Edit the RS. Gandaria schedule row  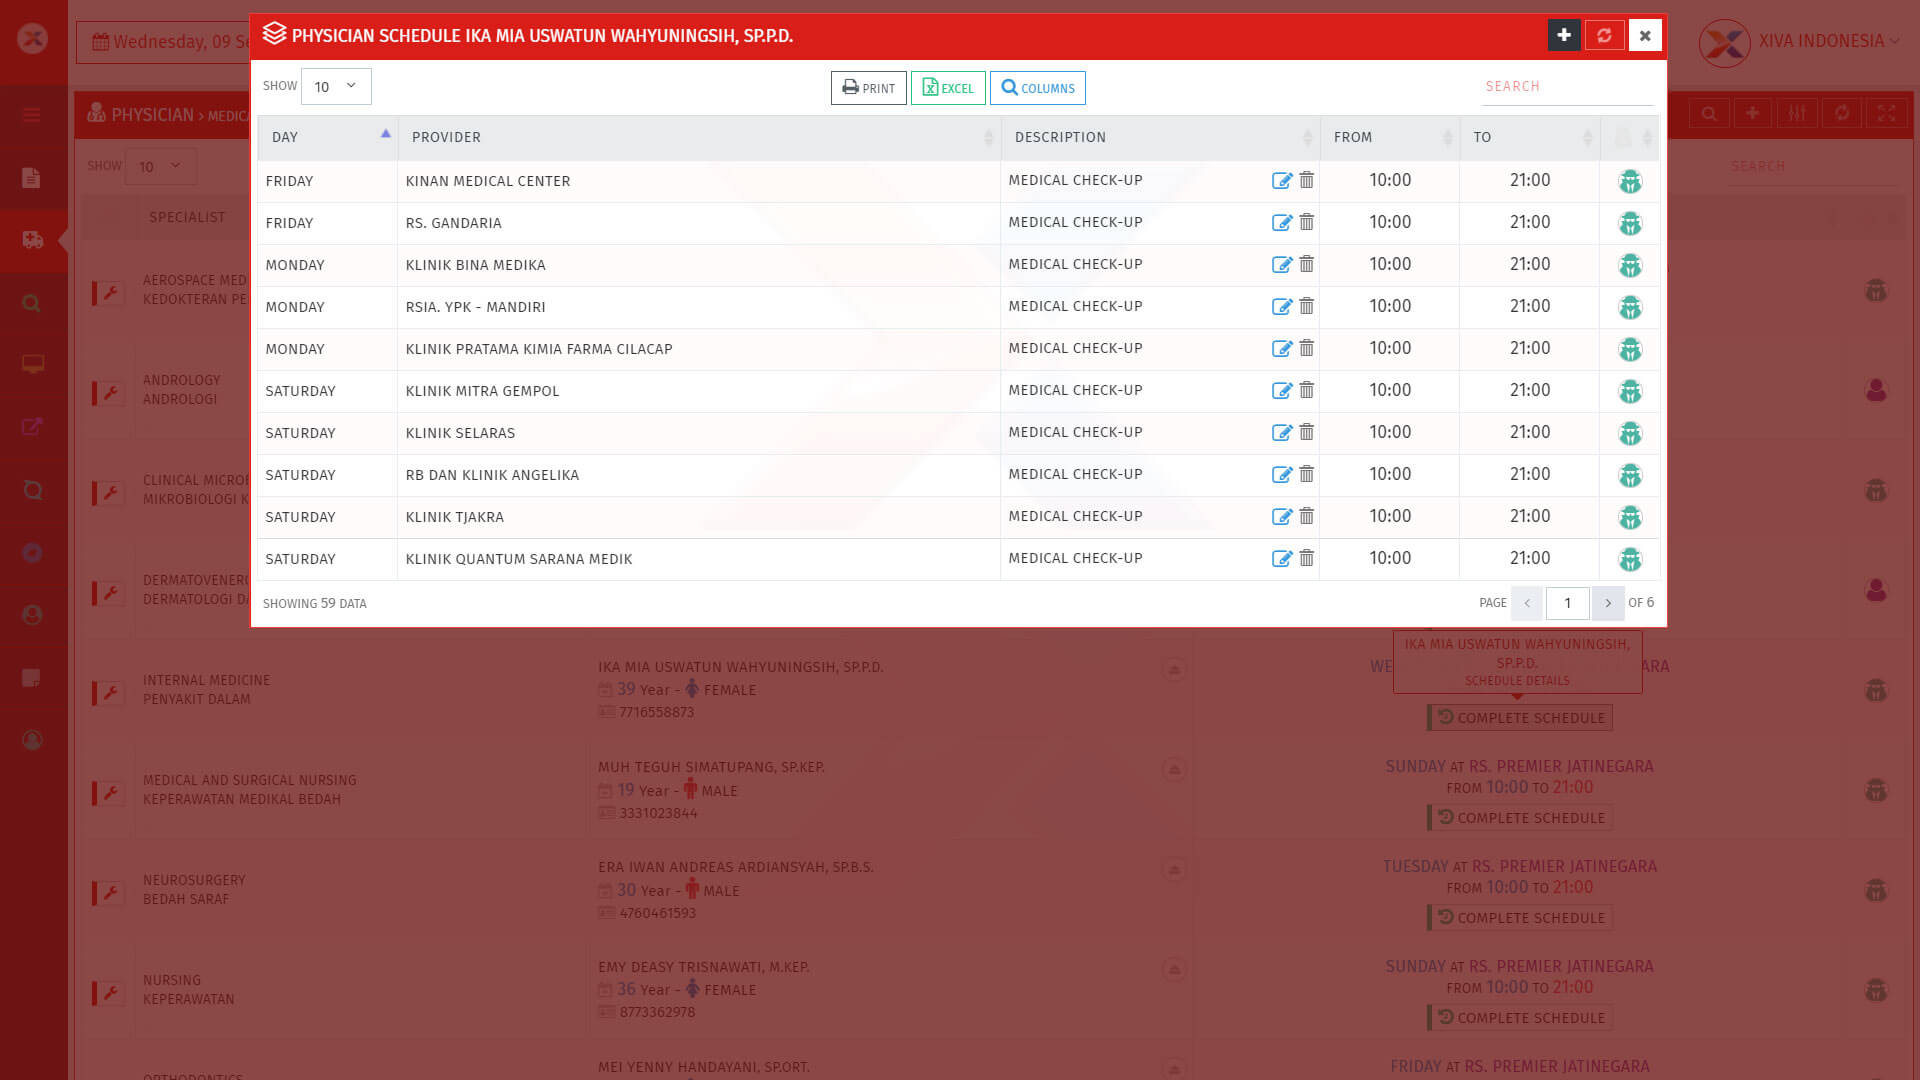(1281, 223)
